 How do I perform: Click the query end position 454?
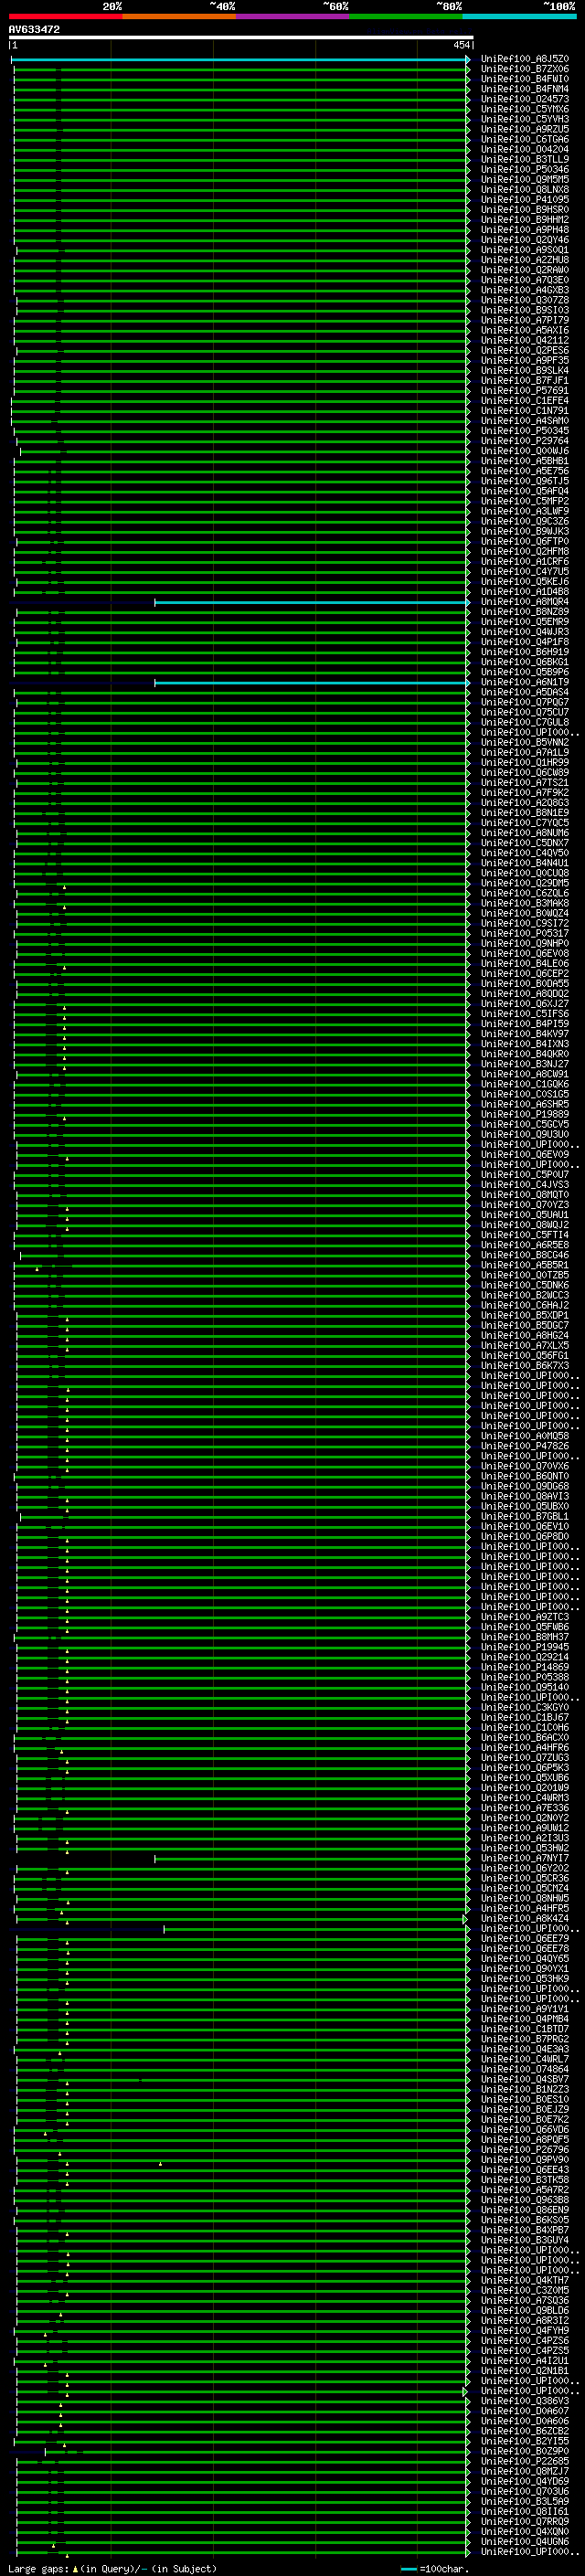[x=461, y=45]
